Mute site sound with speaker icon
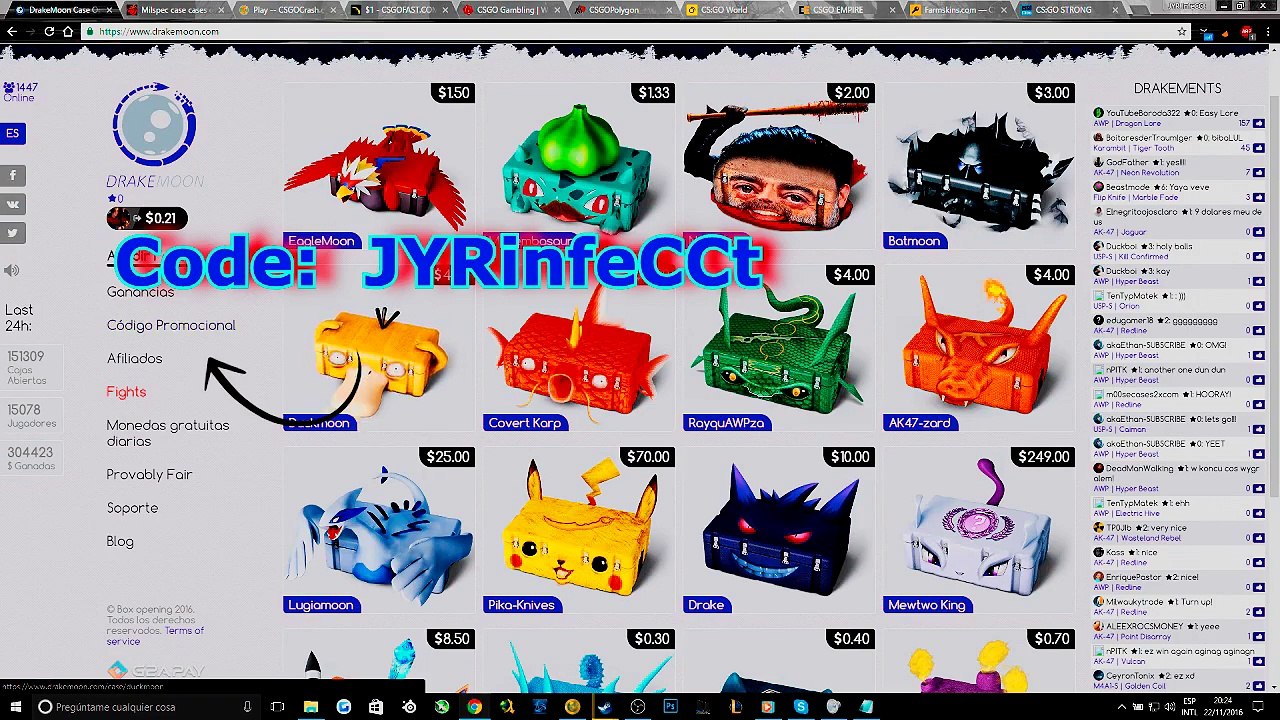 pyautogui.click(x=12, y=270)
